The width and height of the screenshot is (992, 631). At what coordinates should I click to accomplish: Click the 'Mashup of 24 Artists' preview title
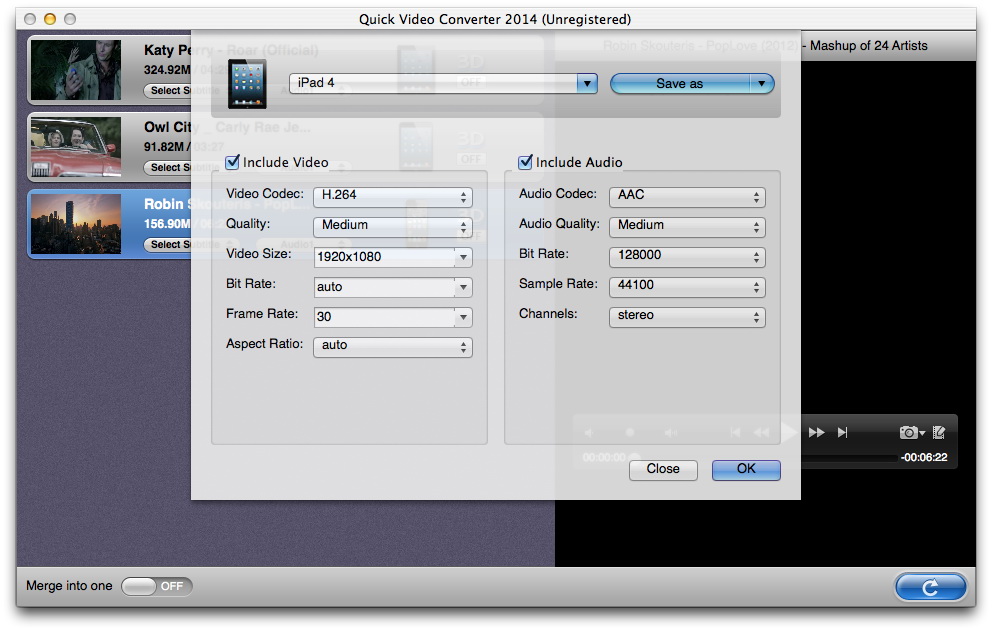click(869, 46)
